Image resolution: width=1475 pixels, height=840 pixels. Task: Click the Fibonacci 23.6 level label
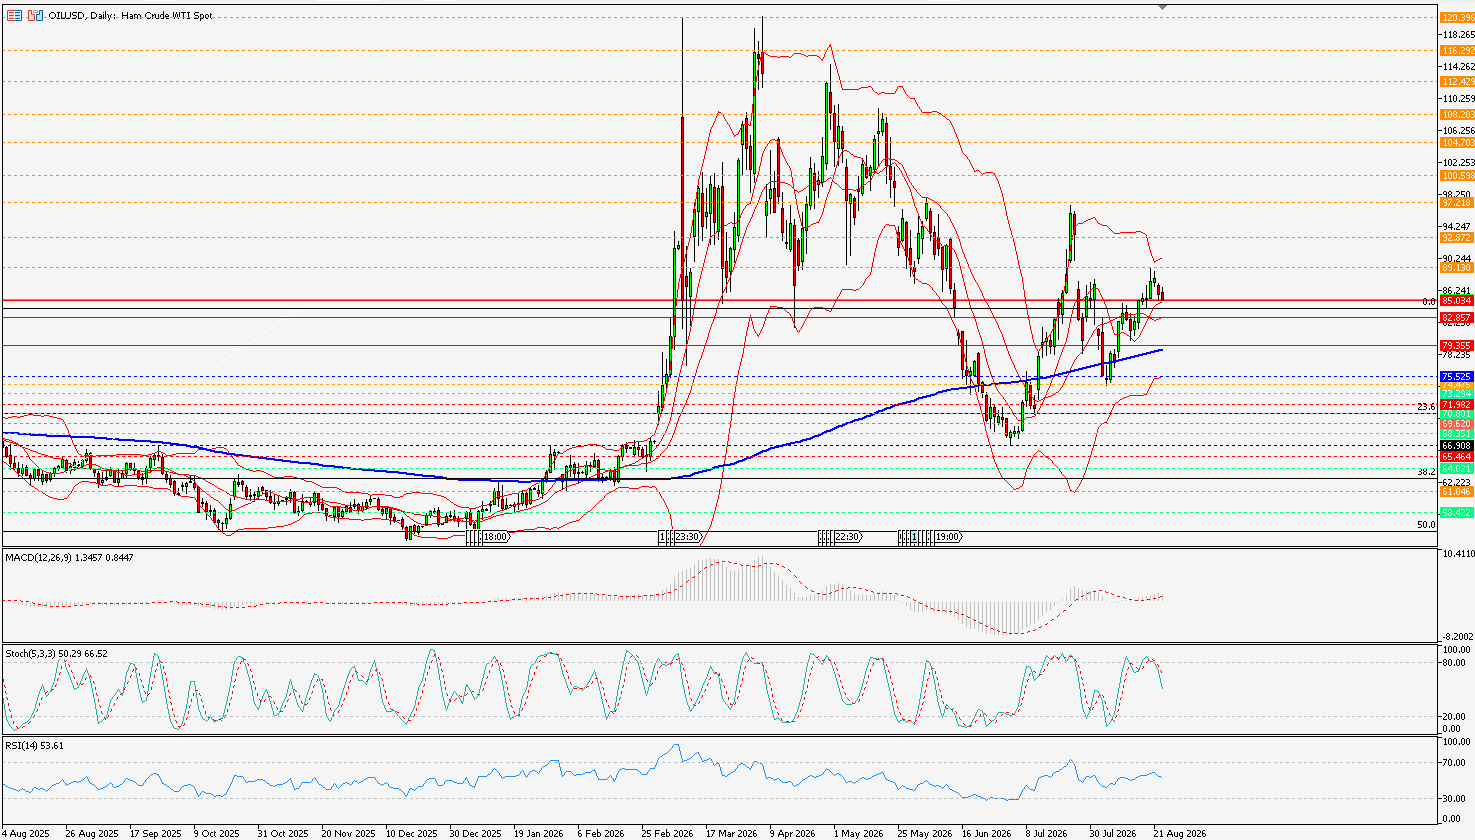tap(1427, 407)
